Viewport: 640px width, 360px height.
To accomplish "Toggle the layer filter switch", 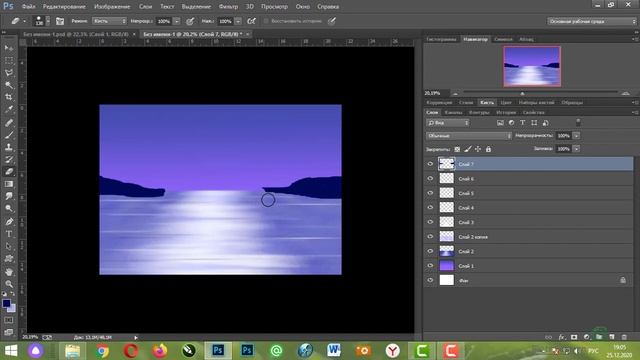I will click(578, 122).
